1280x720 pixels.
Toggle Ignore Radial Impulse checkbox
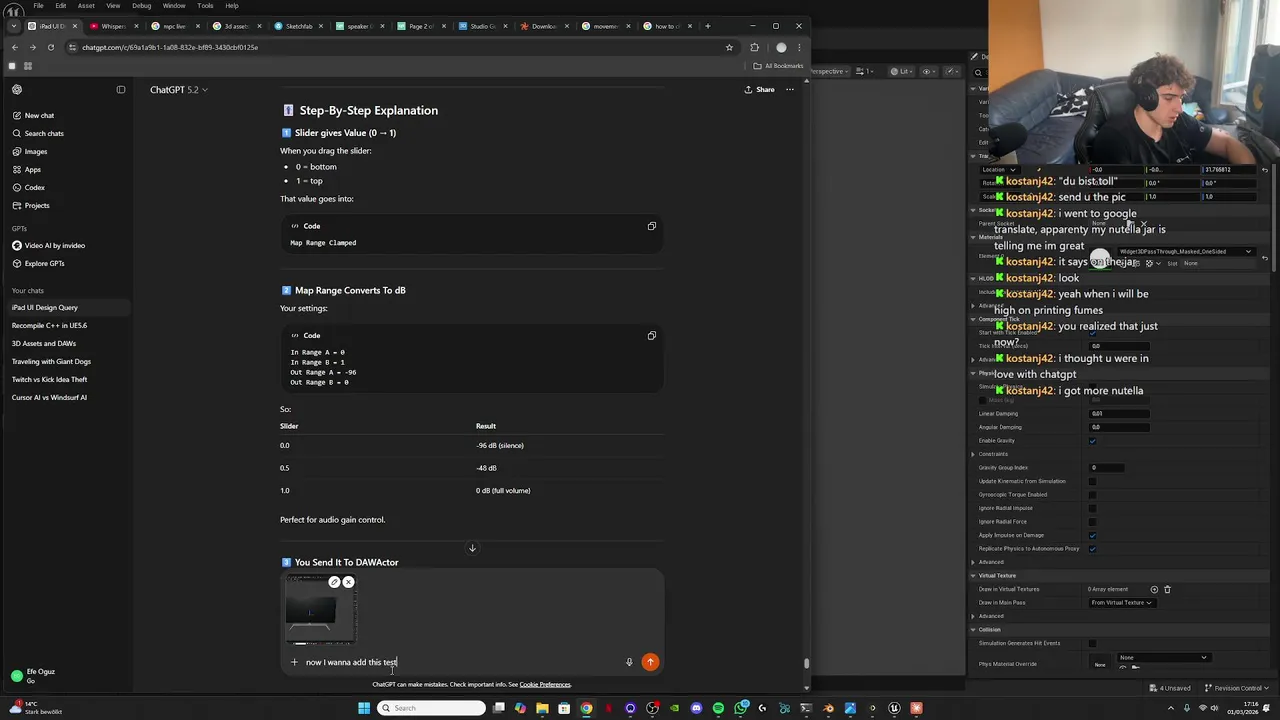click(1092, 508)
